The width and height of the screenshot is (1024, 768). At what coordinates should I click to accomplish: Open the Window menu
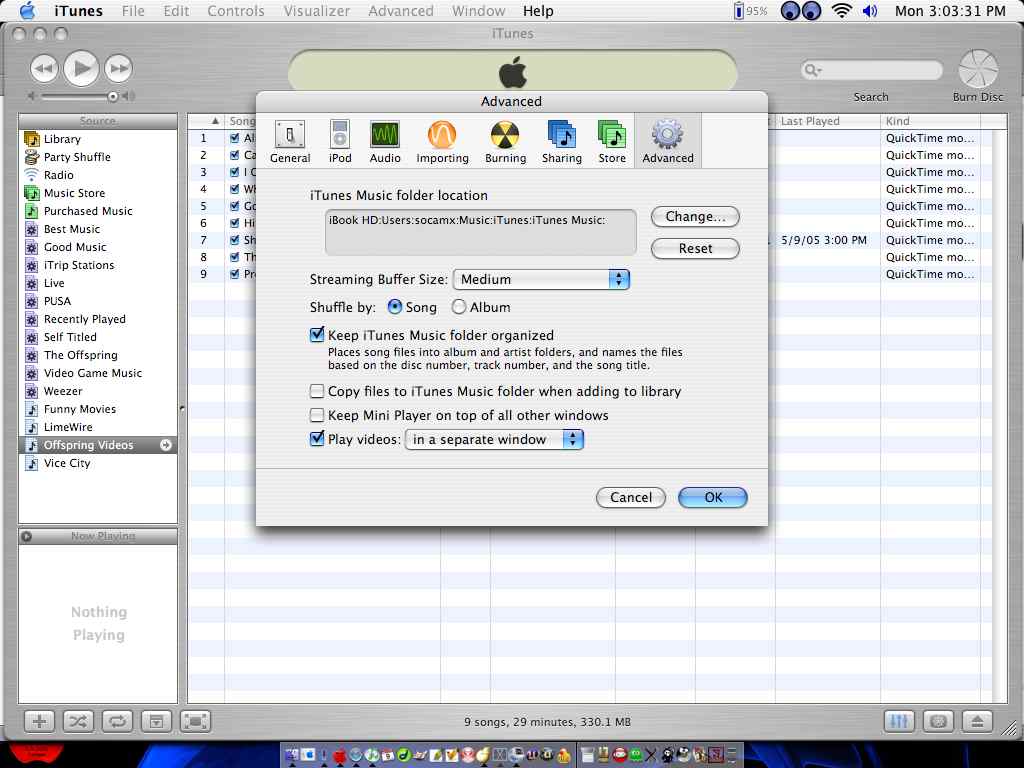click(479, 11)
